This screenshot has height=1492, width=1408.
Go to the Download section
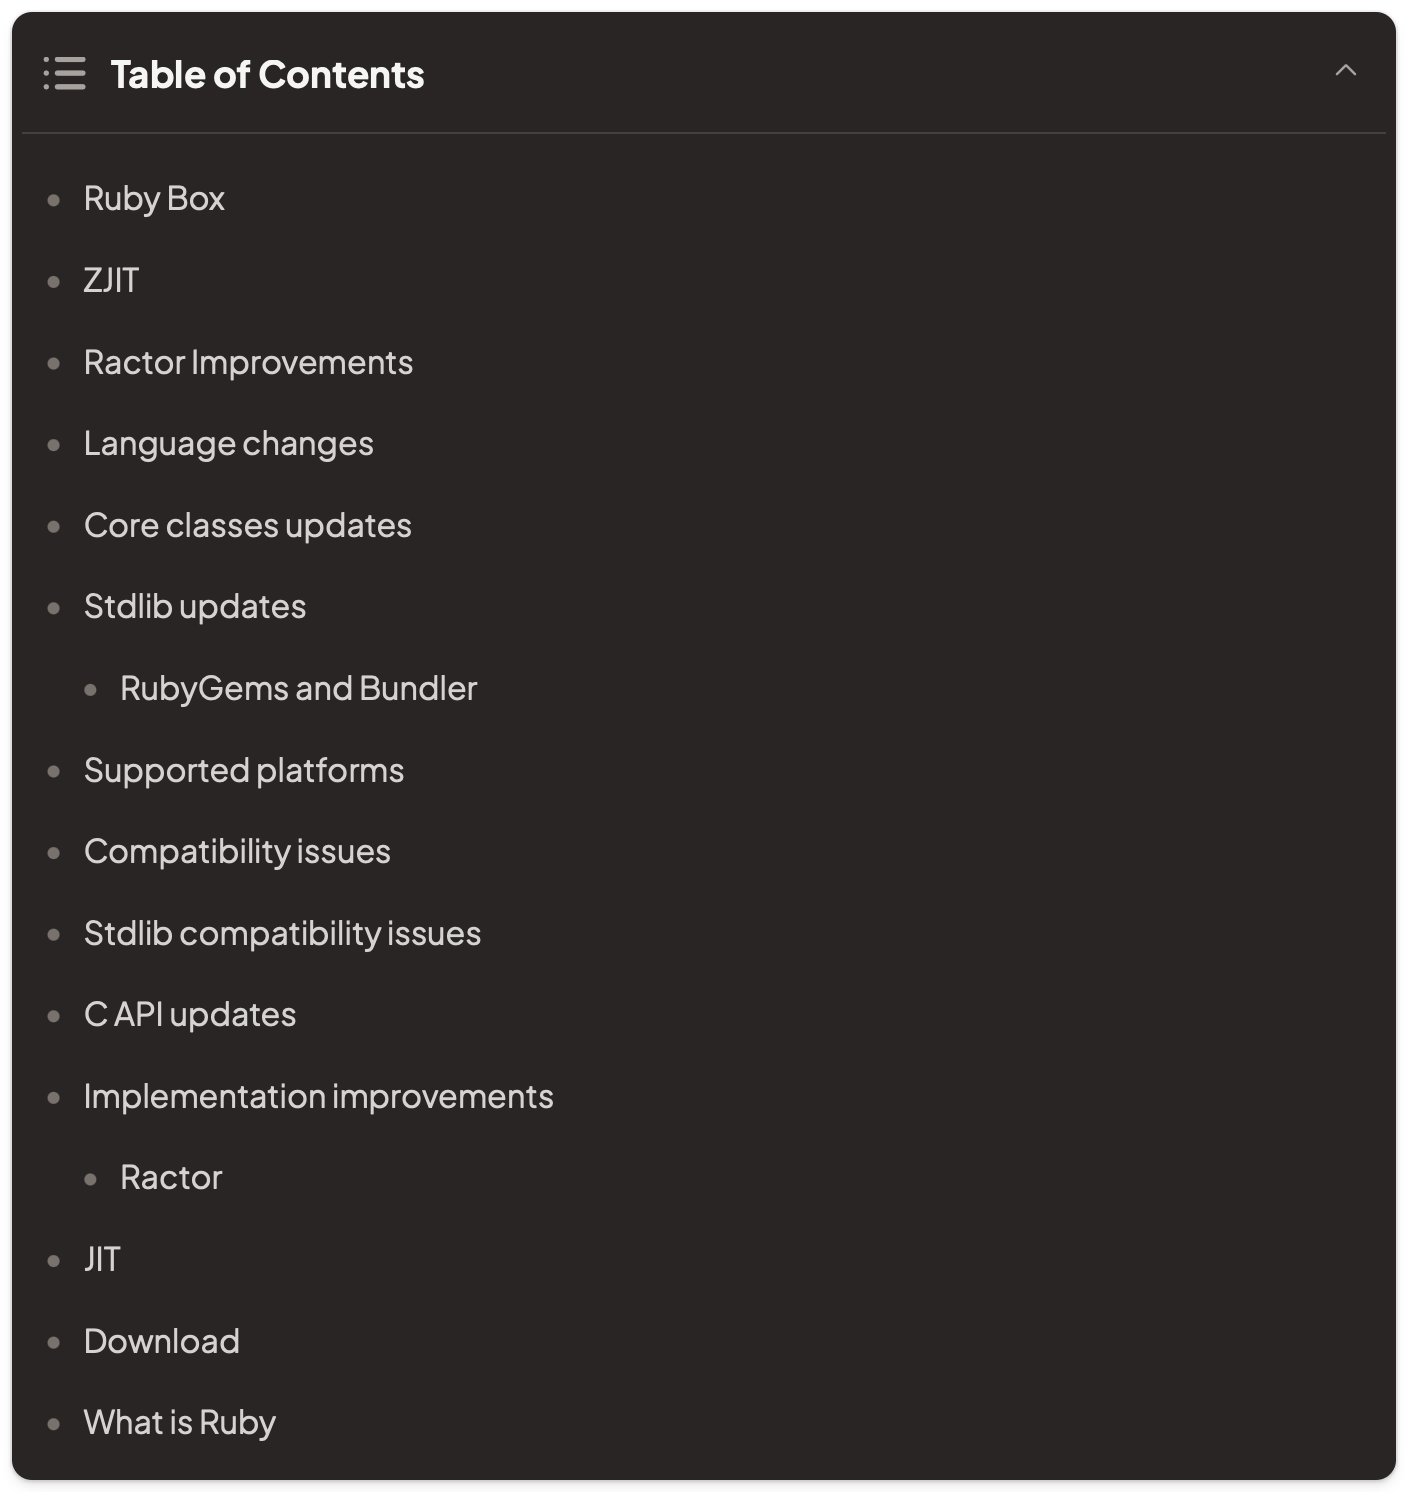(161, 1342)
